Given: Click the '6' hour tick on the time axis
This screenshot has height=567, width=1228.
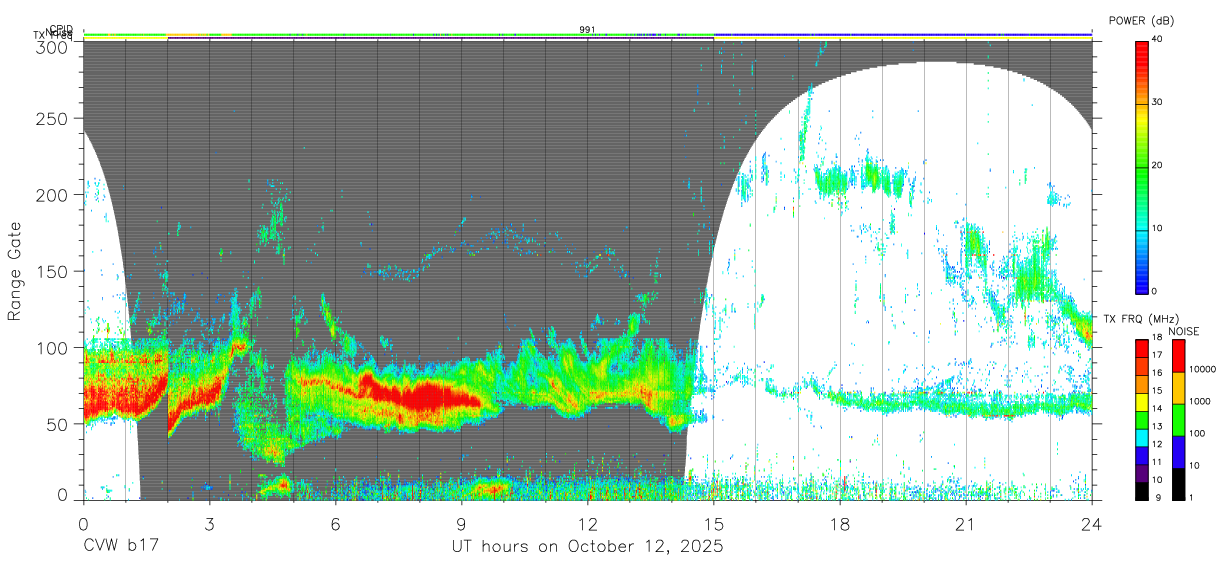Looking at the screenshot, I should coord(335,523).
